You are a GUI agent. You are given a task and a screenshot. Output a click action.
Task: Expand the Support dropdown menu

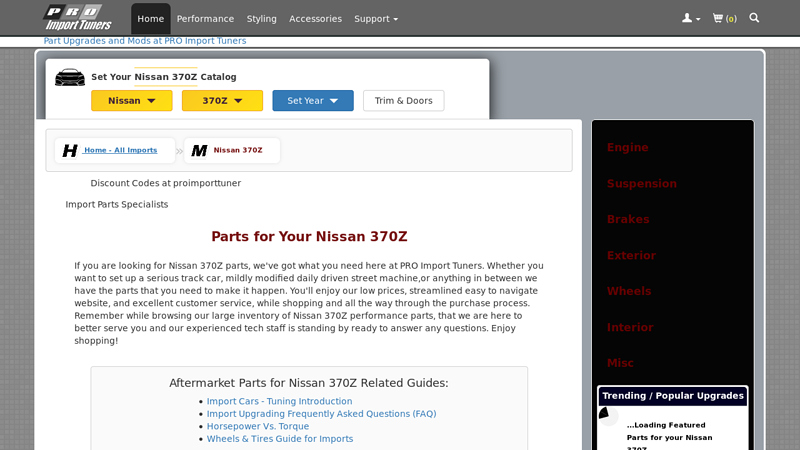tap(376, 19)
